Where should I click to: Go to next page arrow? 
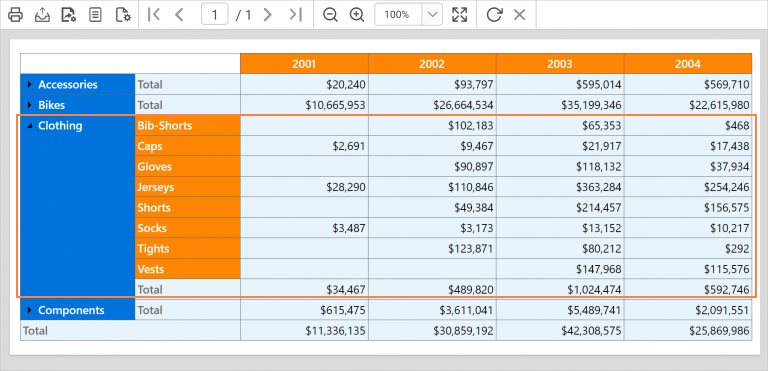[267, 15]
